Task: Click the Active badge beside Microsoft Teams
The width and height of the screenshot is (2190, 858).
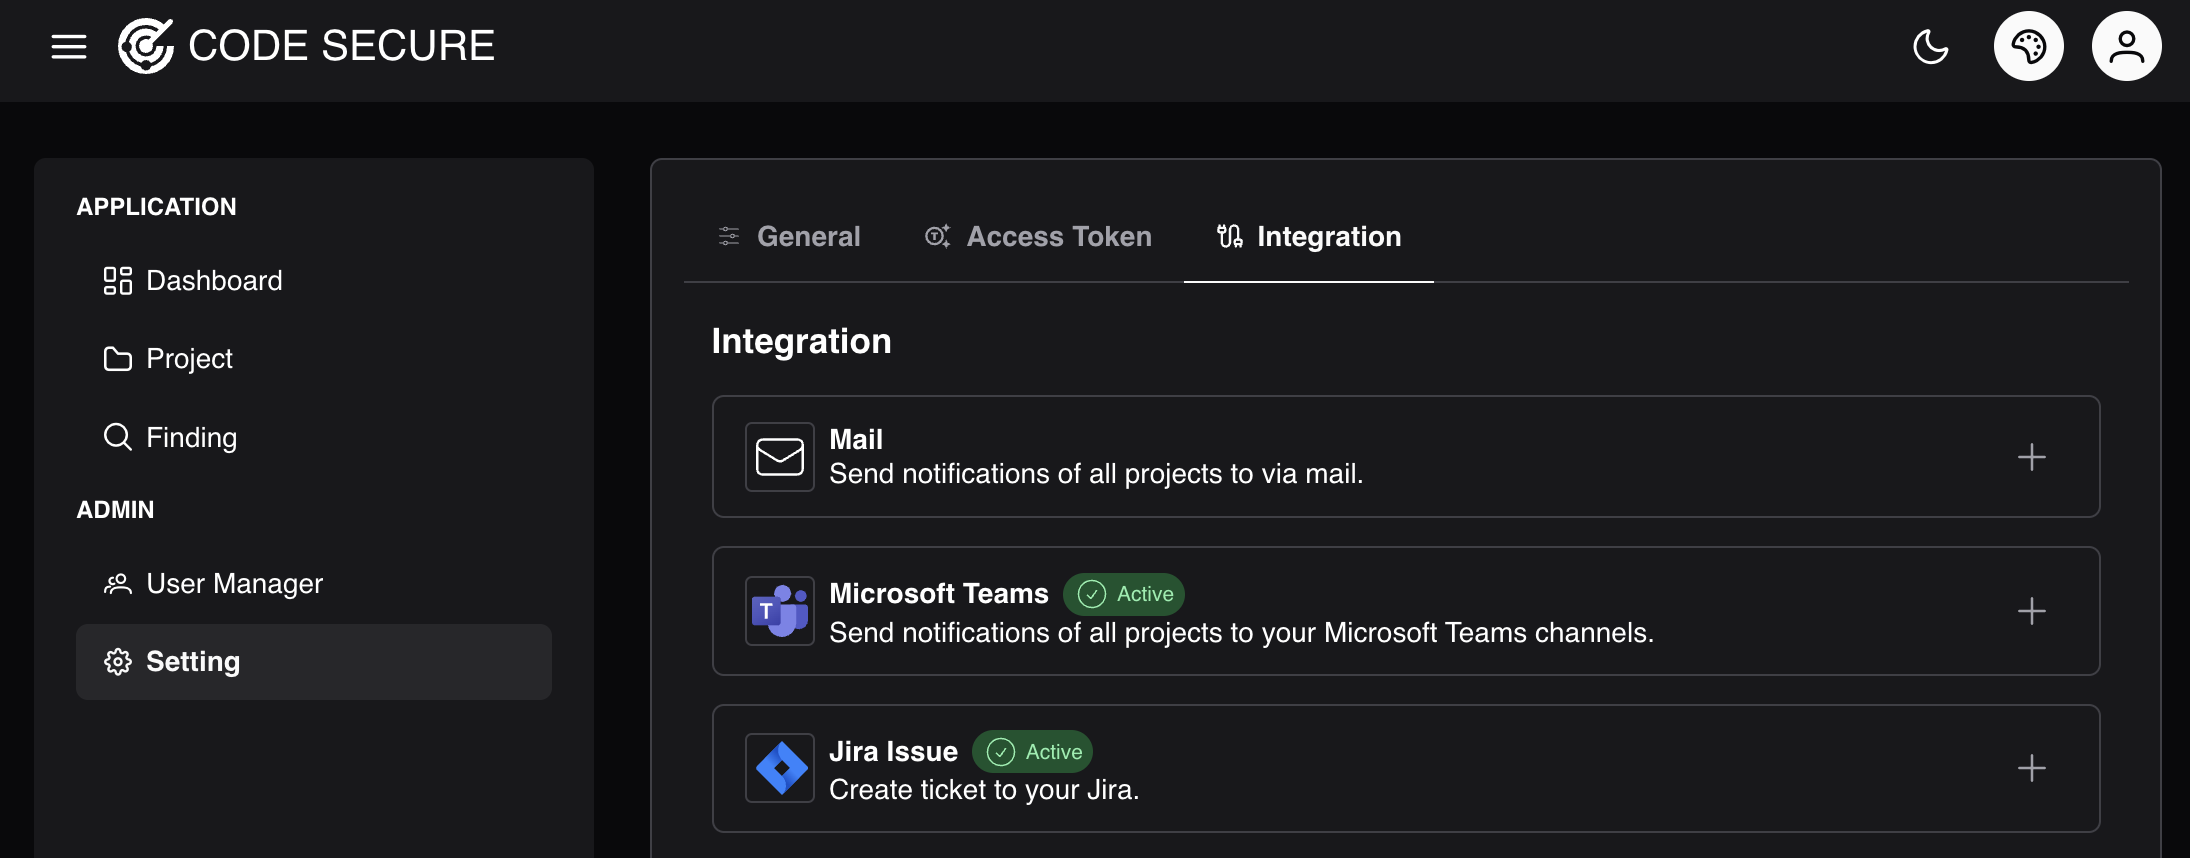Action: (x=1124, y=594)
